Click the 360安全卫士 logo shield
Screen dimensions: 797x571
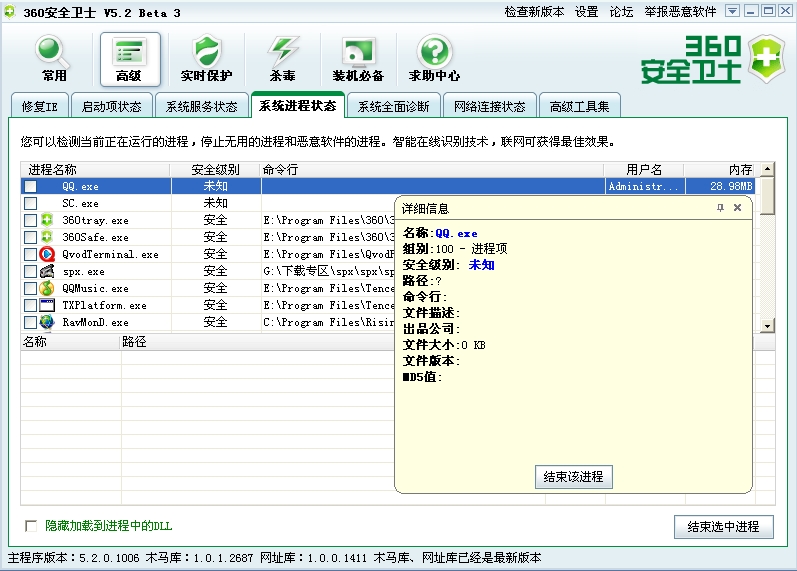766,58
